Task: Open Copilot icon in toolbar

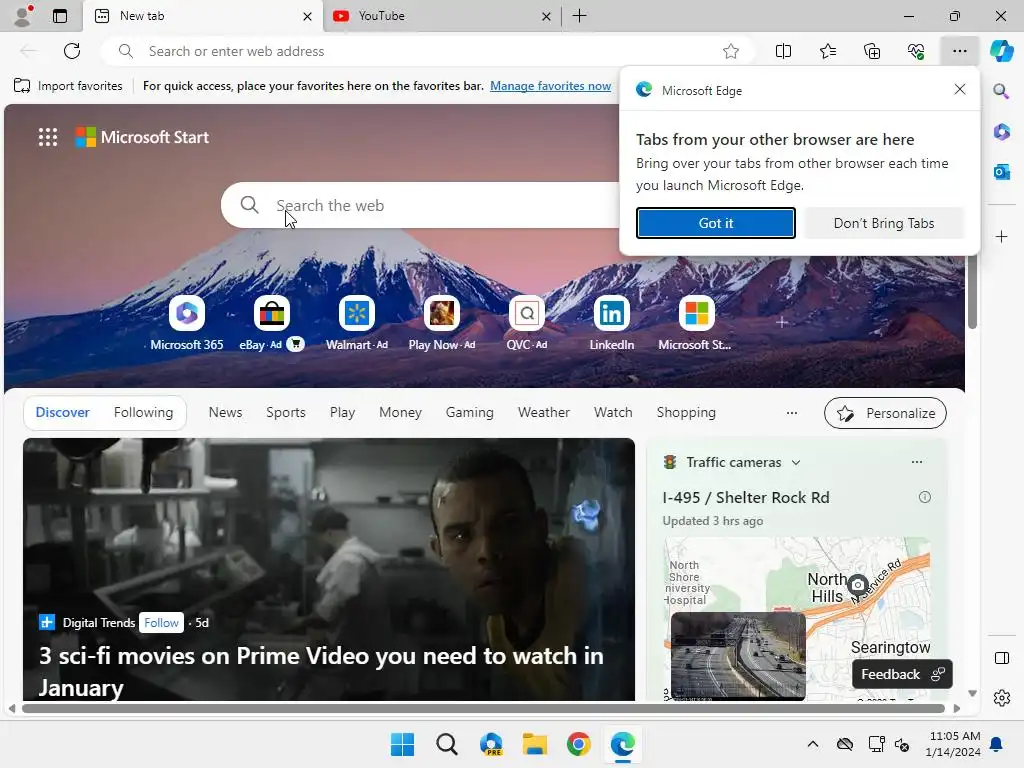Action: point(1001,51)
